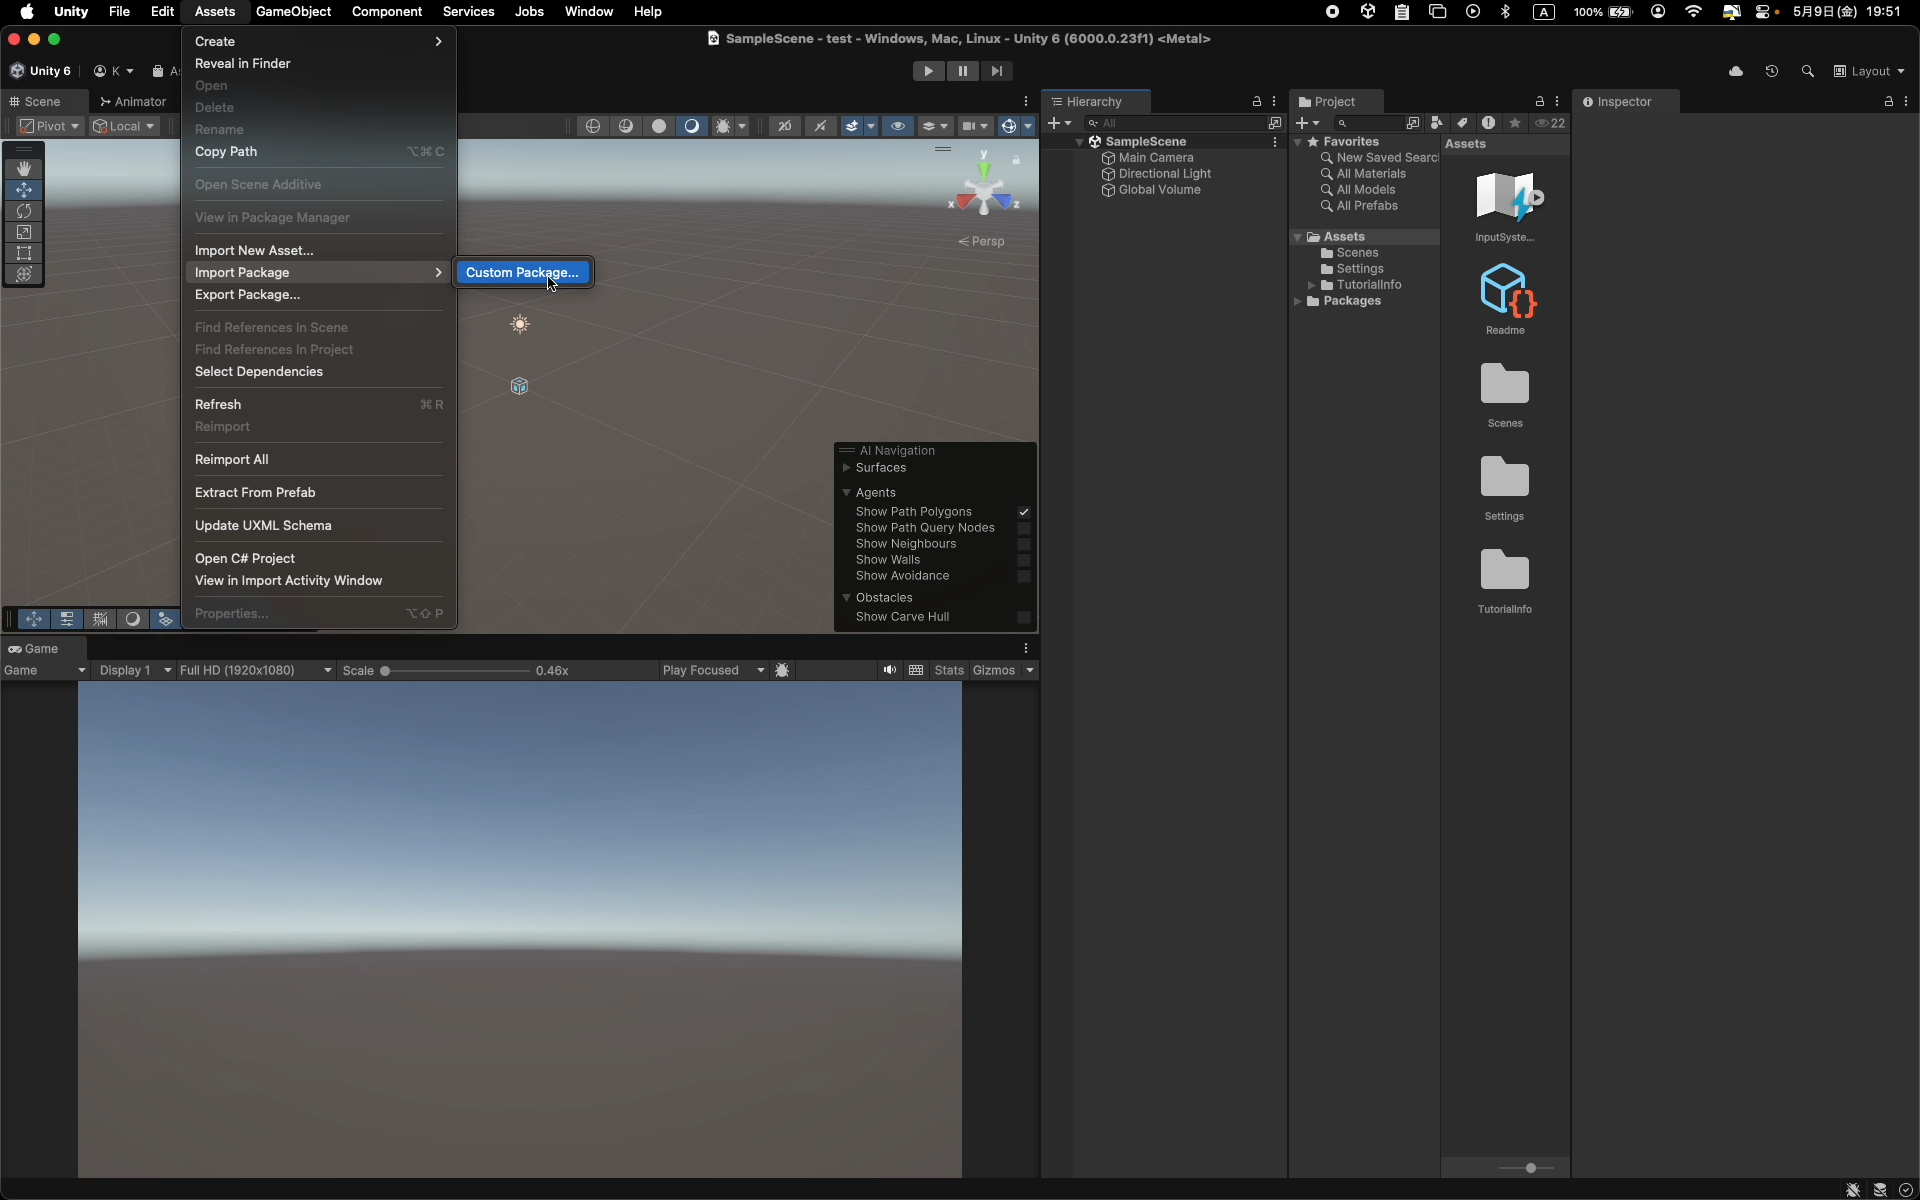Click the frame debugger bug icon in Game view
Screen dimensions: 1920x1200
[x=783, y=670]
